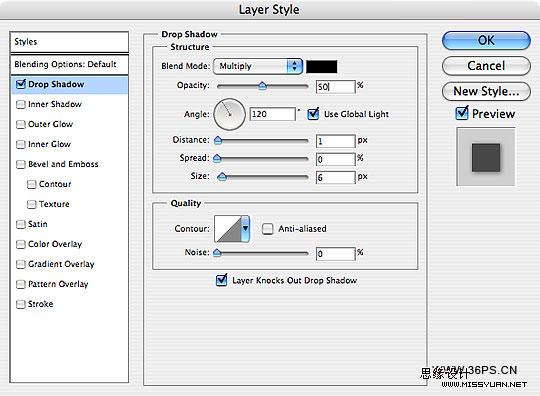Click the Angle value field

(x=272, y=114)
